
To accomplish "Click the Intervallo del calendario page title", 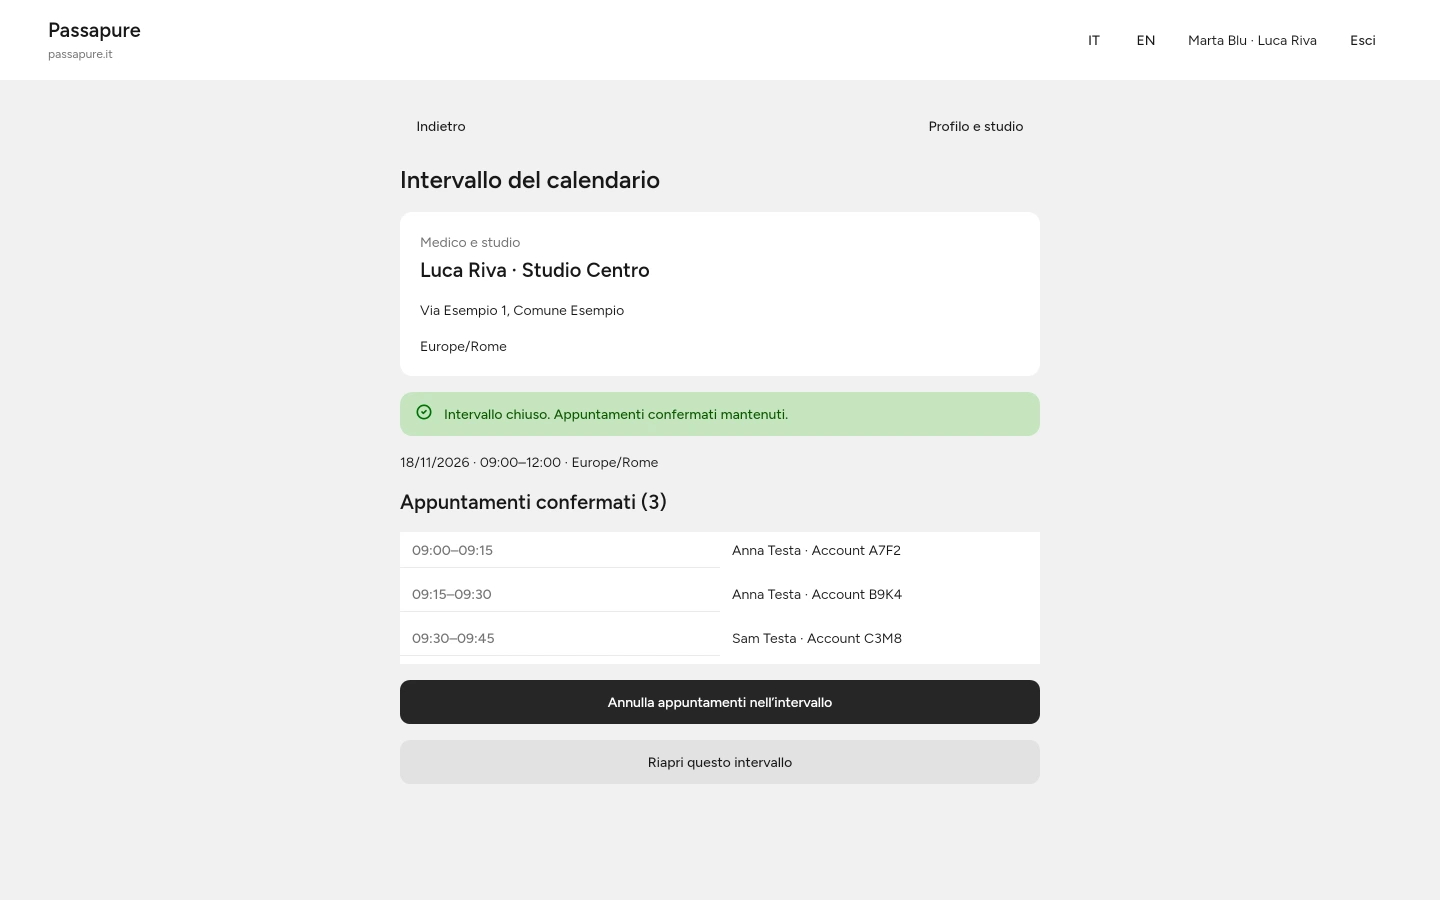I will pyautogui.click(x=530, y=180).
